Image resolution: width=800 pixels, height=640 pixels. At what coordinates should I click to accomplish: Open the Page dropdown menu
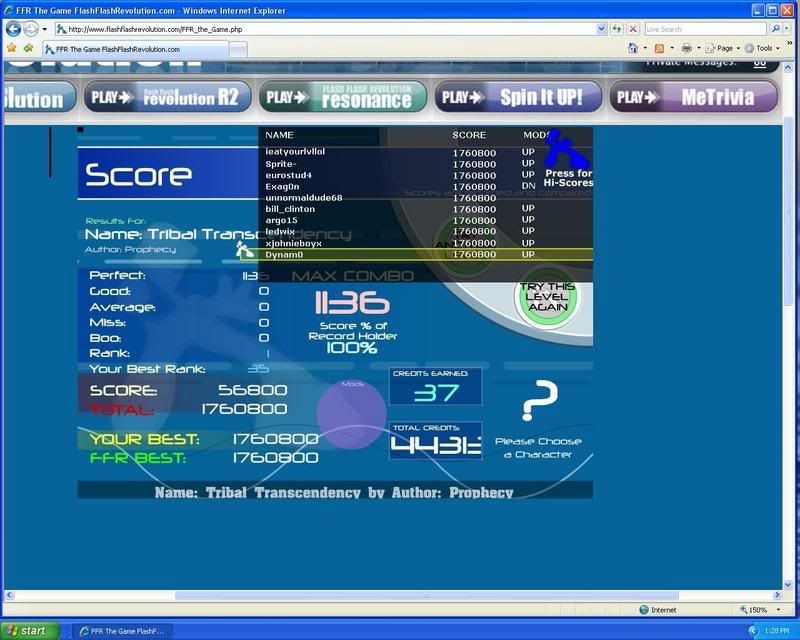[x=724, y=48]
